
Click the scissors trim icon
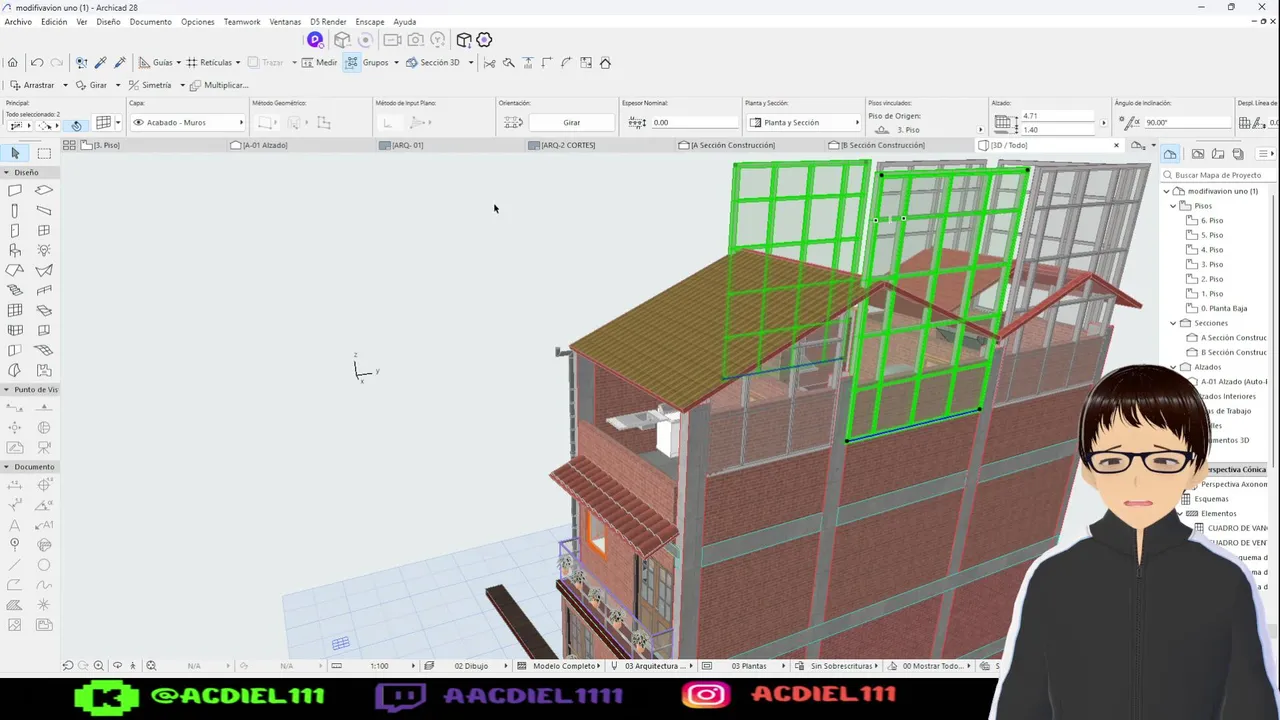tap(489, 62)
